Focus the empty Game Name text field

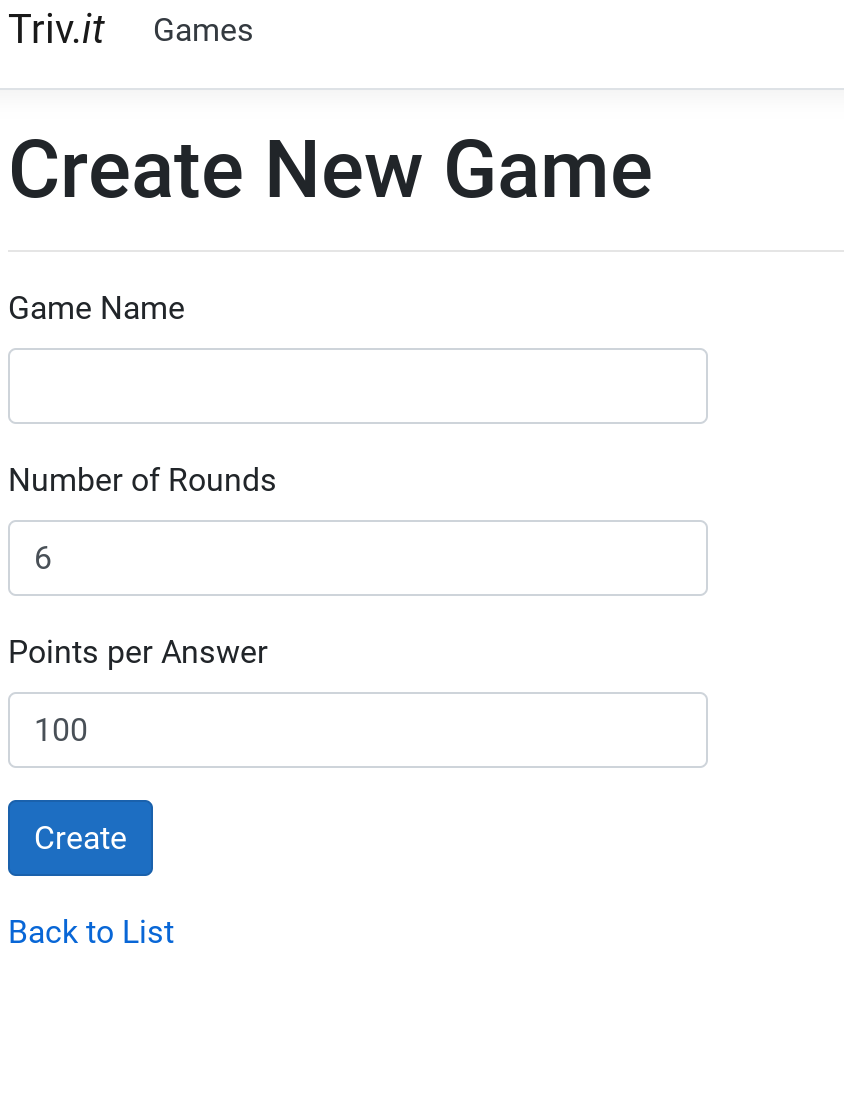point(358,386)
